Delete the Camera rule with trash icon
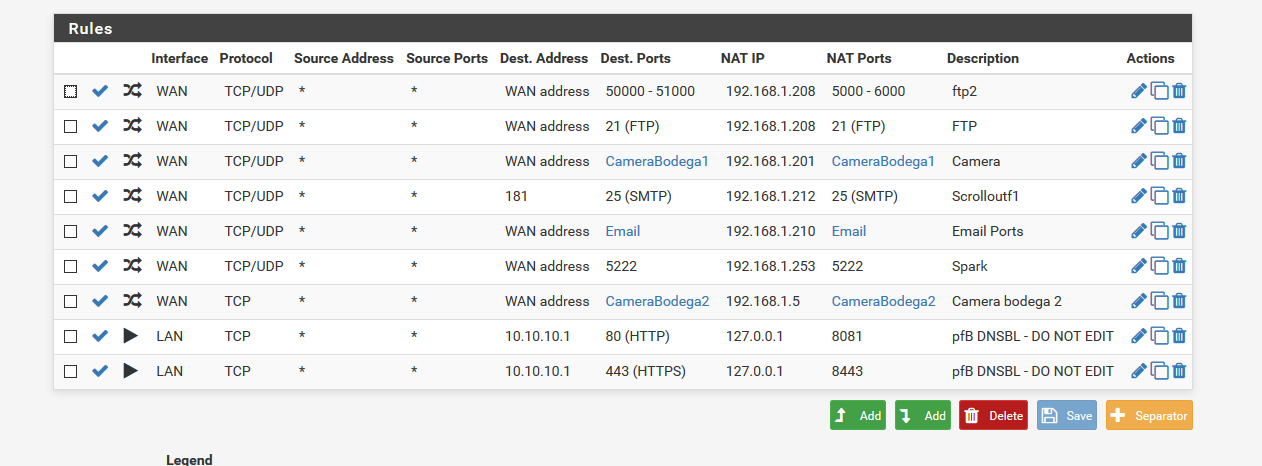Screen dimensions: 1262x466 tap(1179, 161)
